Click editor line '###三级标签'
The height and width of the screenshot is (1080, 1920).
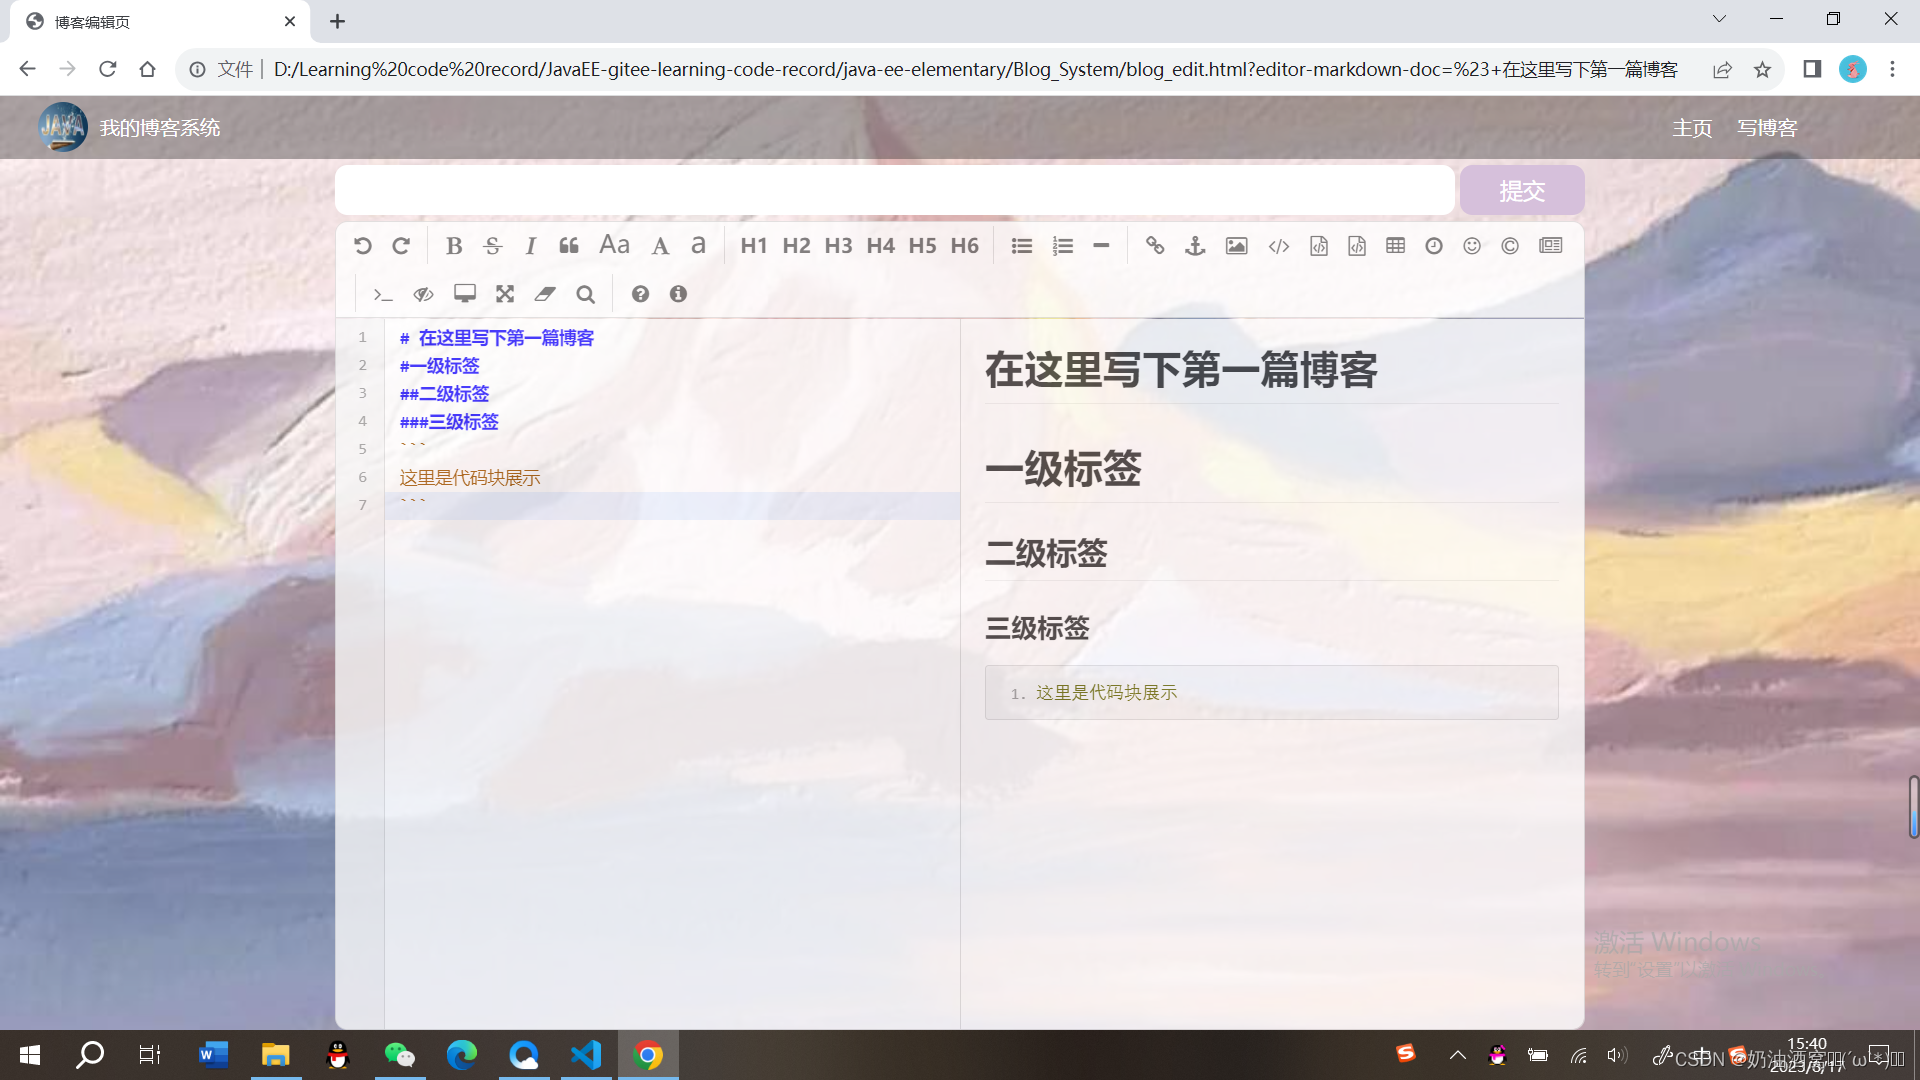click(x=449, y=422)
